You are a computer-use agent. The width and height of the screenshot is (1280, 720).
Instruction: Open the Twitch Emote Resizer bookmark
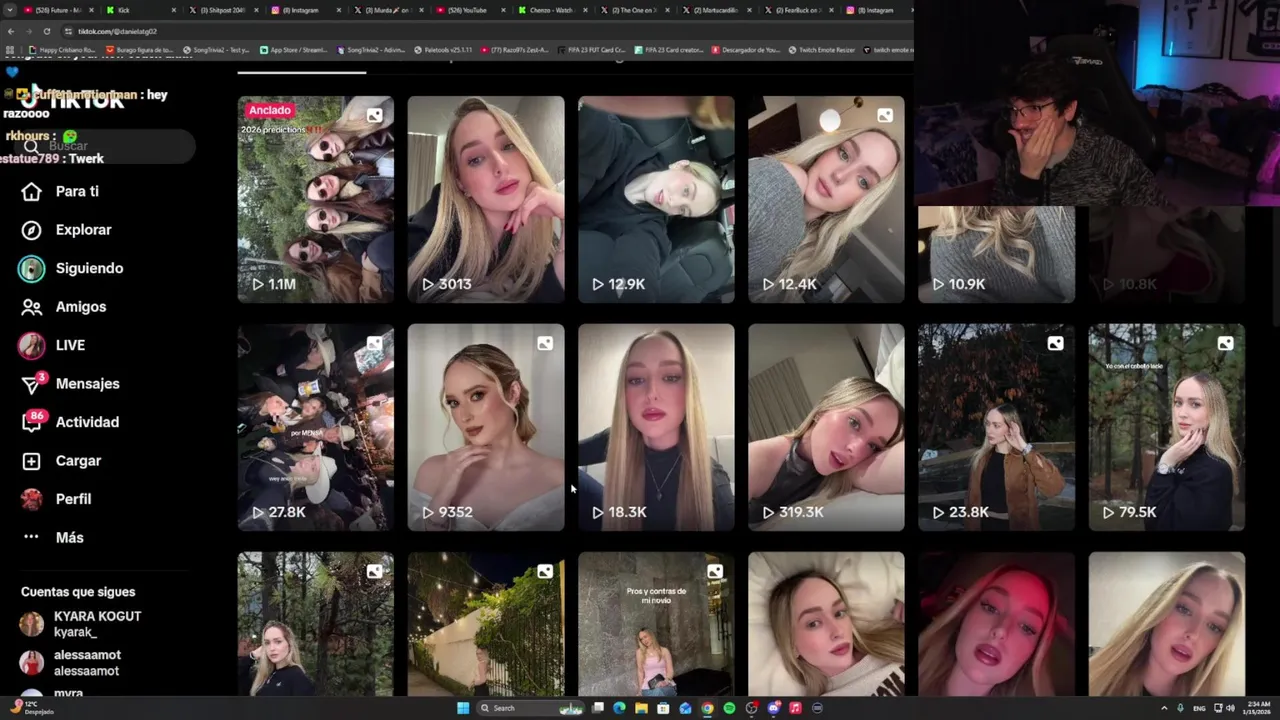[x=820, y=50]
